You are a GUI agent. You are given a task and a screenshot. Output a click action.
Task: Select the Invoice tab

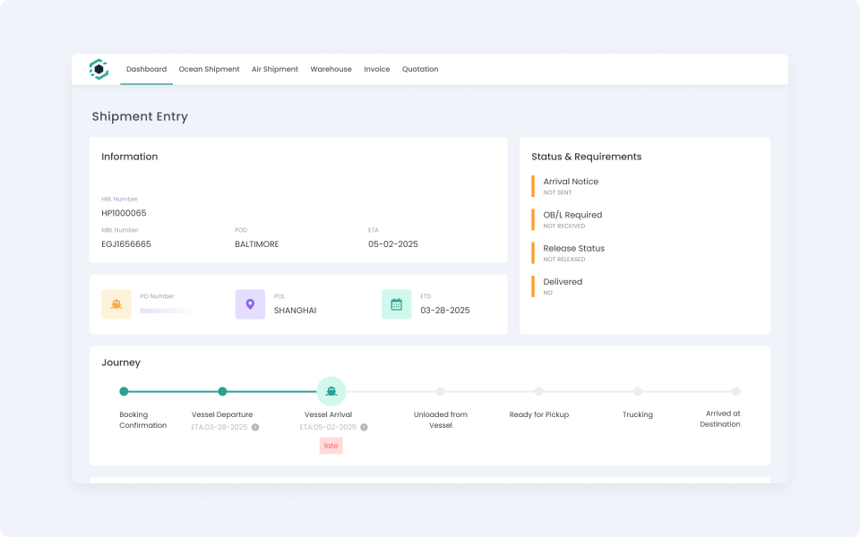pyautogui.click(x=377, y=69)
